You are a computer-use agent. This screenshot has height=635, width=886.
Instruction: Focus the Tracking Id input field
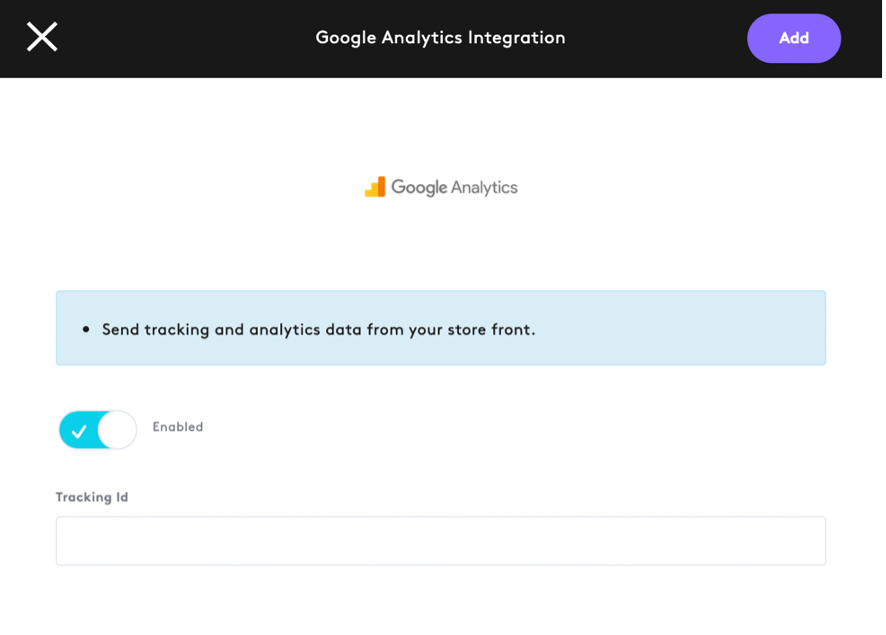(441, 541)
